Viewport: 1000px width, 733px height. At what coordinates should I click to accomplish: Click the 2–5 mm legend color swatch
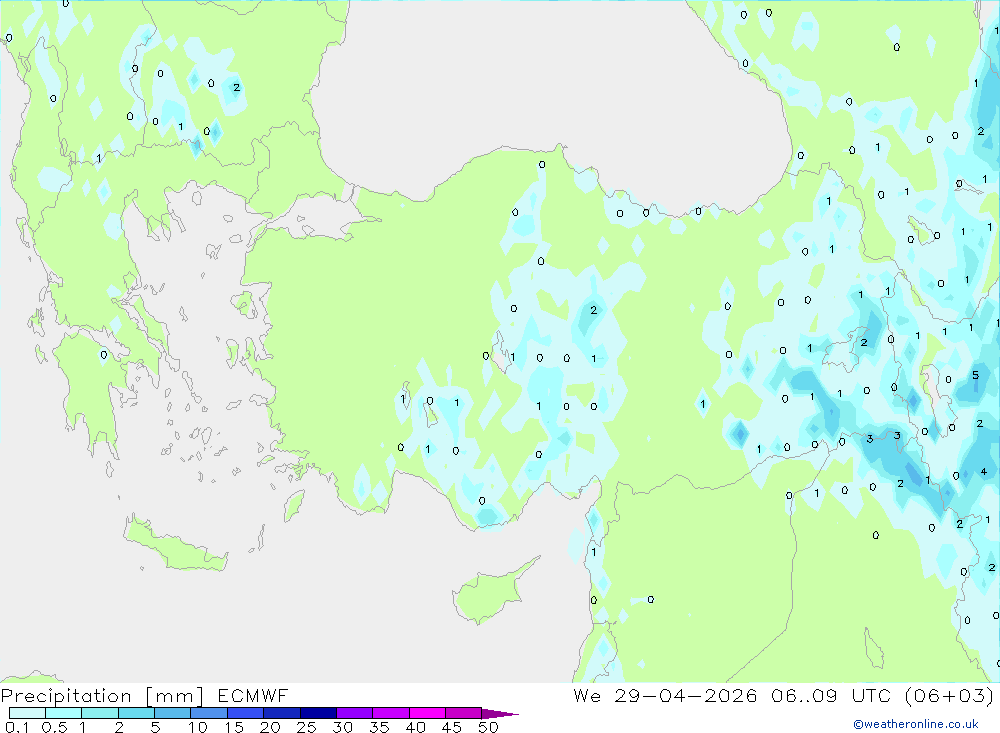(x=136, y=713)
